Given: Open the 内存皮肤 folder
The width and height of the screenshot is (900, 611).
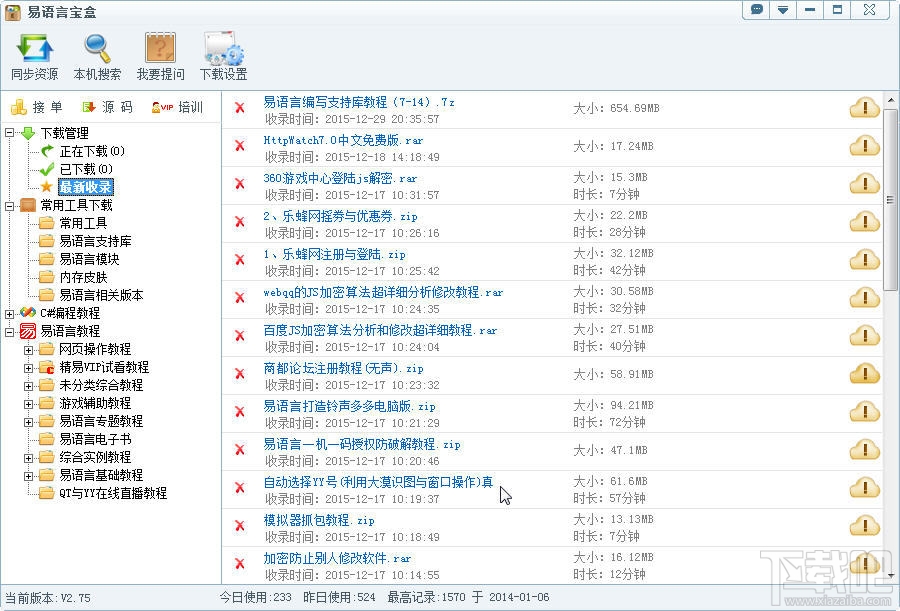Looking at the screenshot, I should pyautogui.click(x=83, y=277).
